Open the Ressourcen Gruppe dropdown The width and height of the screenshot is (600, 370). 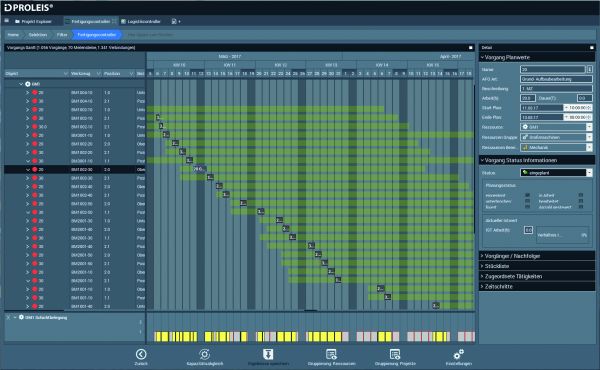tap(589, 137)
